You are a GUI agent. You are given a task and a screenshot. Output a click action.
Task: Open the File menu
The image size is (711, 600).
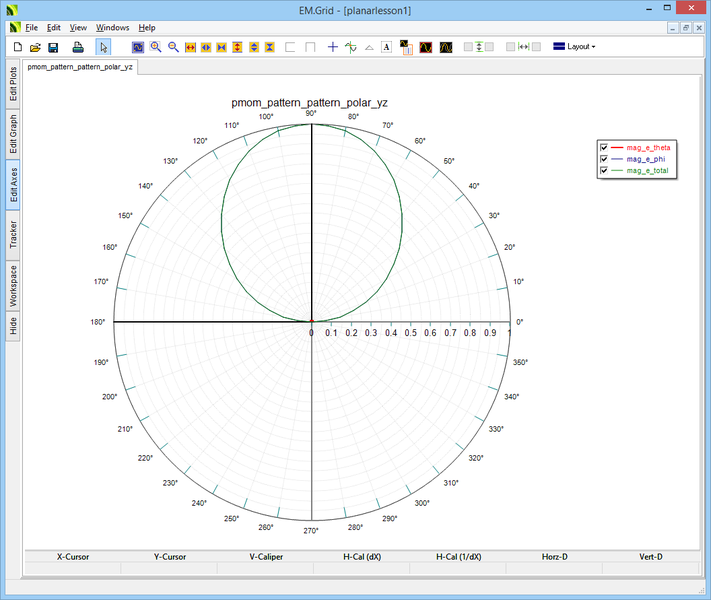pyautogui.click(x=31, y=27)
